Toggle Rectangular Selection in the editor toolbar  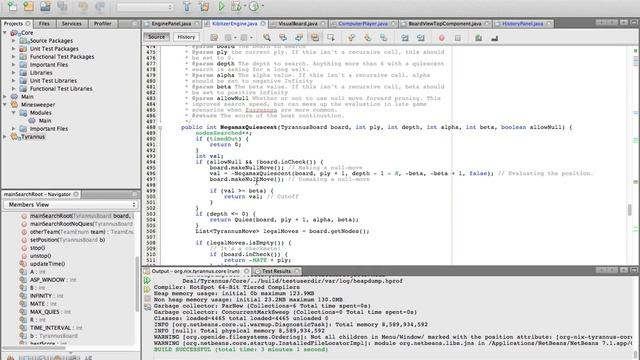tap(331, 38)
